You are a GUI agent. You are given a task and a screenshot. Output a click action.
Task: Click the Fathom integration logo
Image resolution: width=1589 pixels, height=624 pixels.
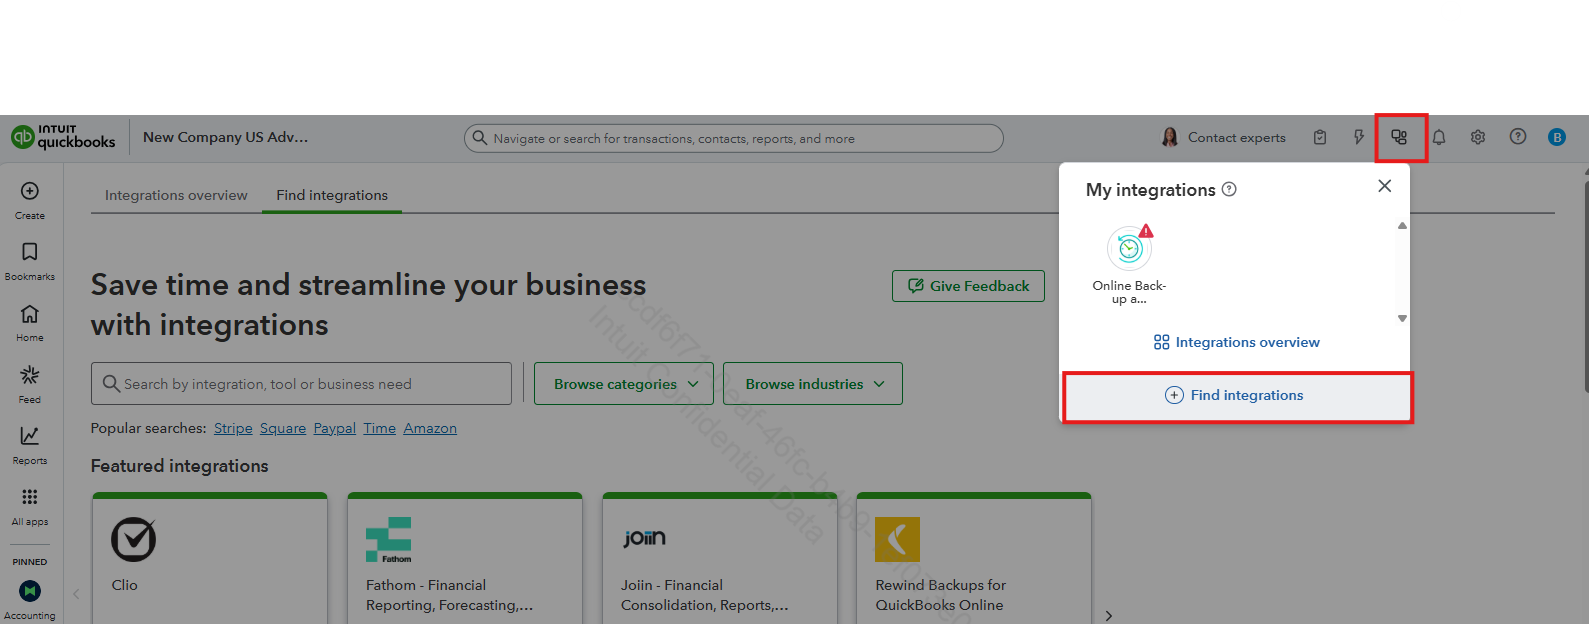[388, 539]
